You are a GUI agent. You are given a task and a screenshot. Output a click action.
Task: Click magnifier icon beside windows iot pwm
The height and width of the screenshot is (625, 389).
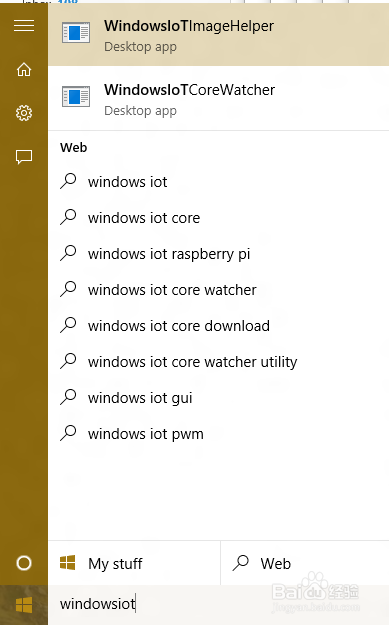tap(68, 433)
